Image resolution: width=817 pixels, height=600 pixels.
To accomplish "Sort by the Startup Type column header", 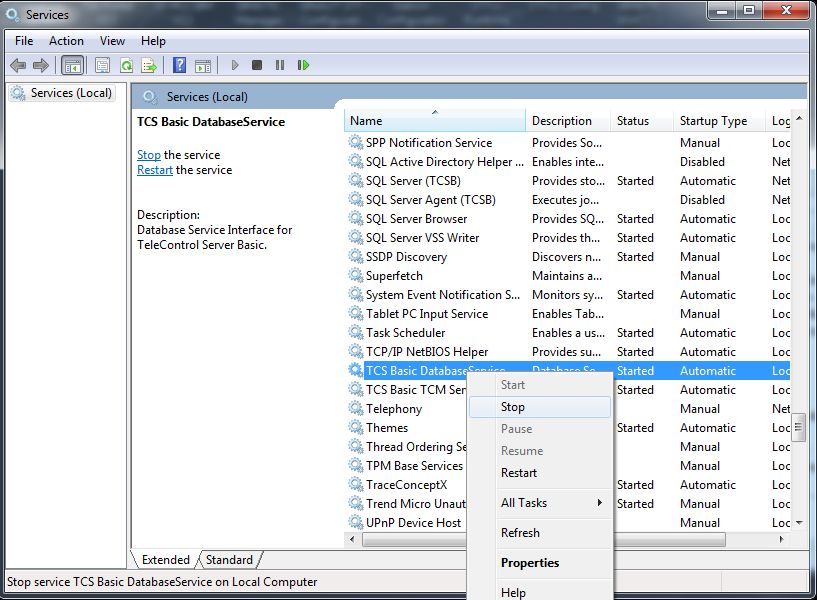I will 720,121.
